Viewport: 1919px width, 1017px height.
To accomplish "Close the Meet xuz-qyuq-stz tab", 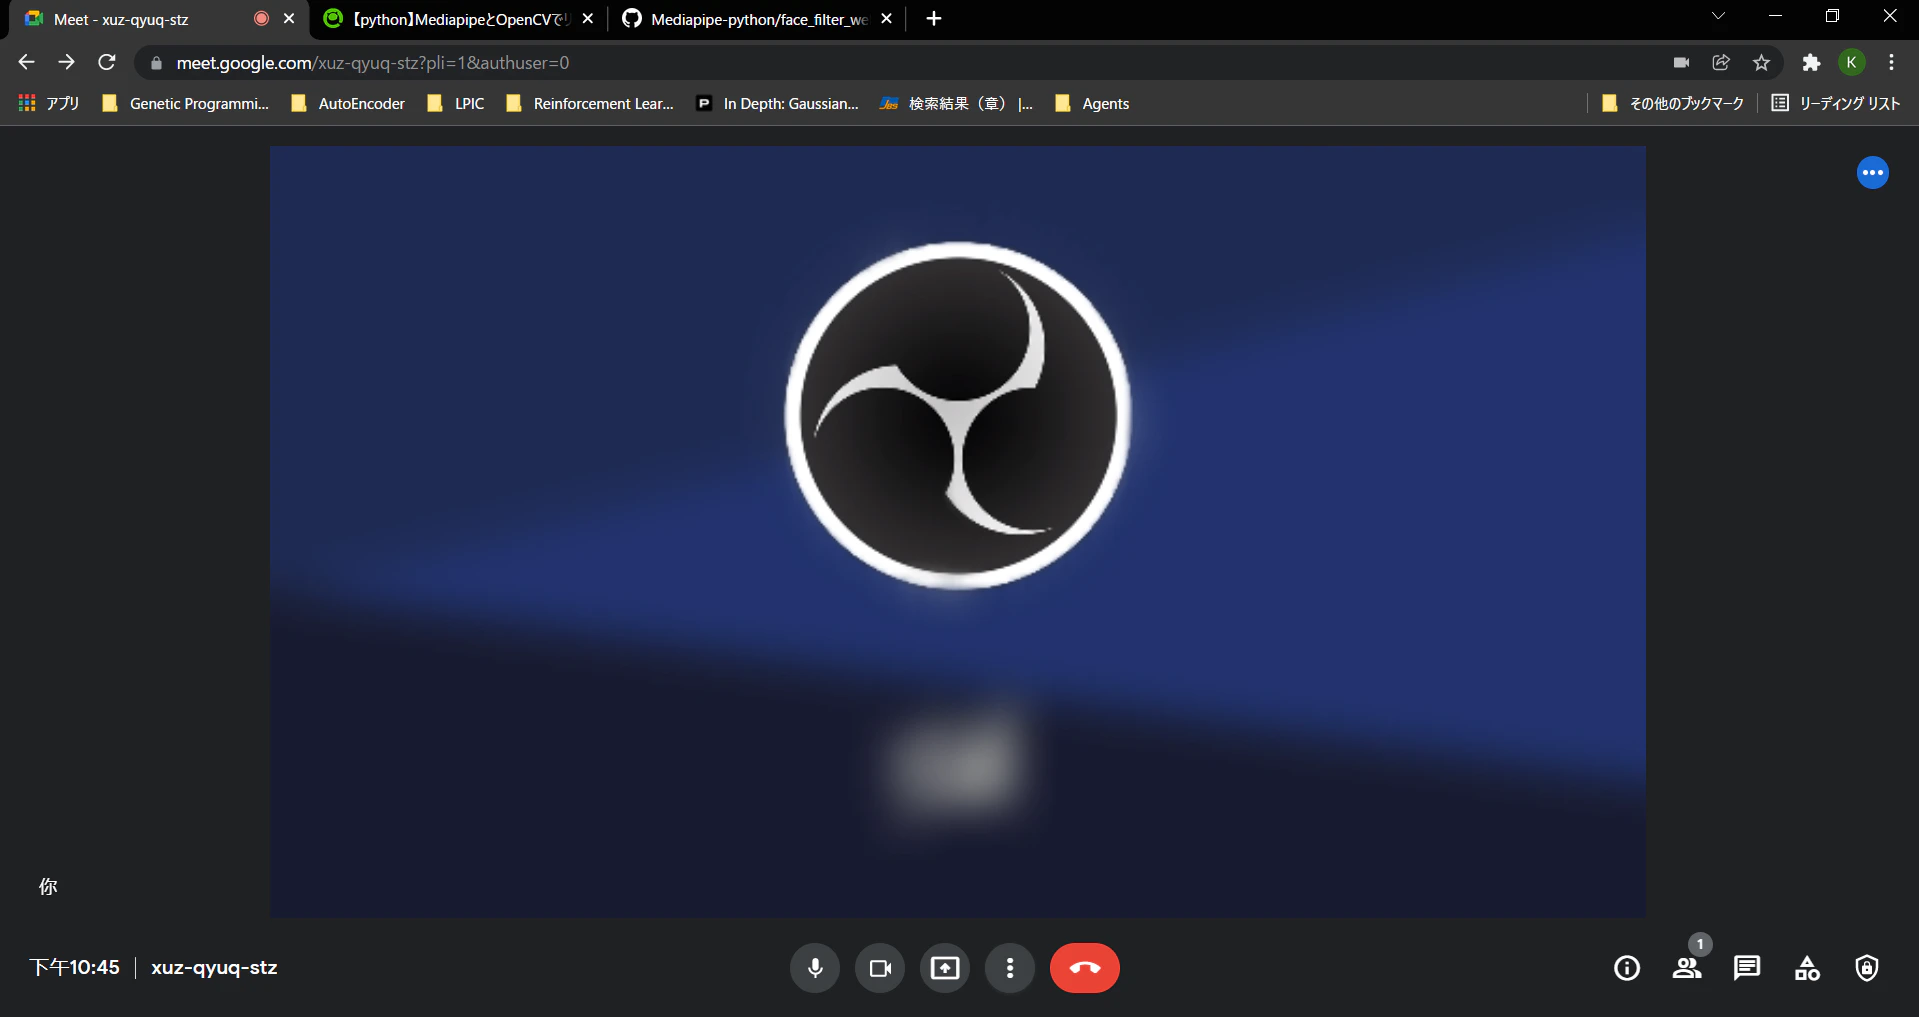I will 289,19.
